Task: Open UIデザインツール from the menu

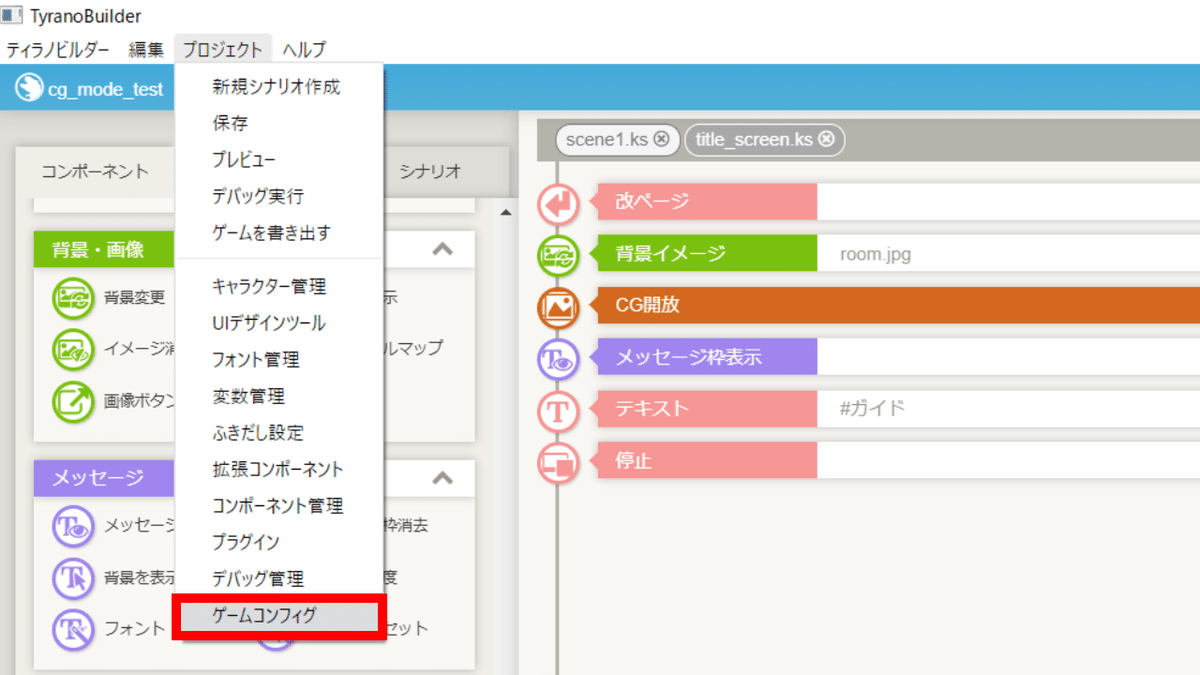Action: point(279,323)
